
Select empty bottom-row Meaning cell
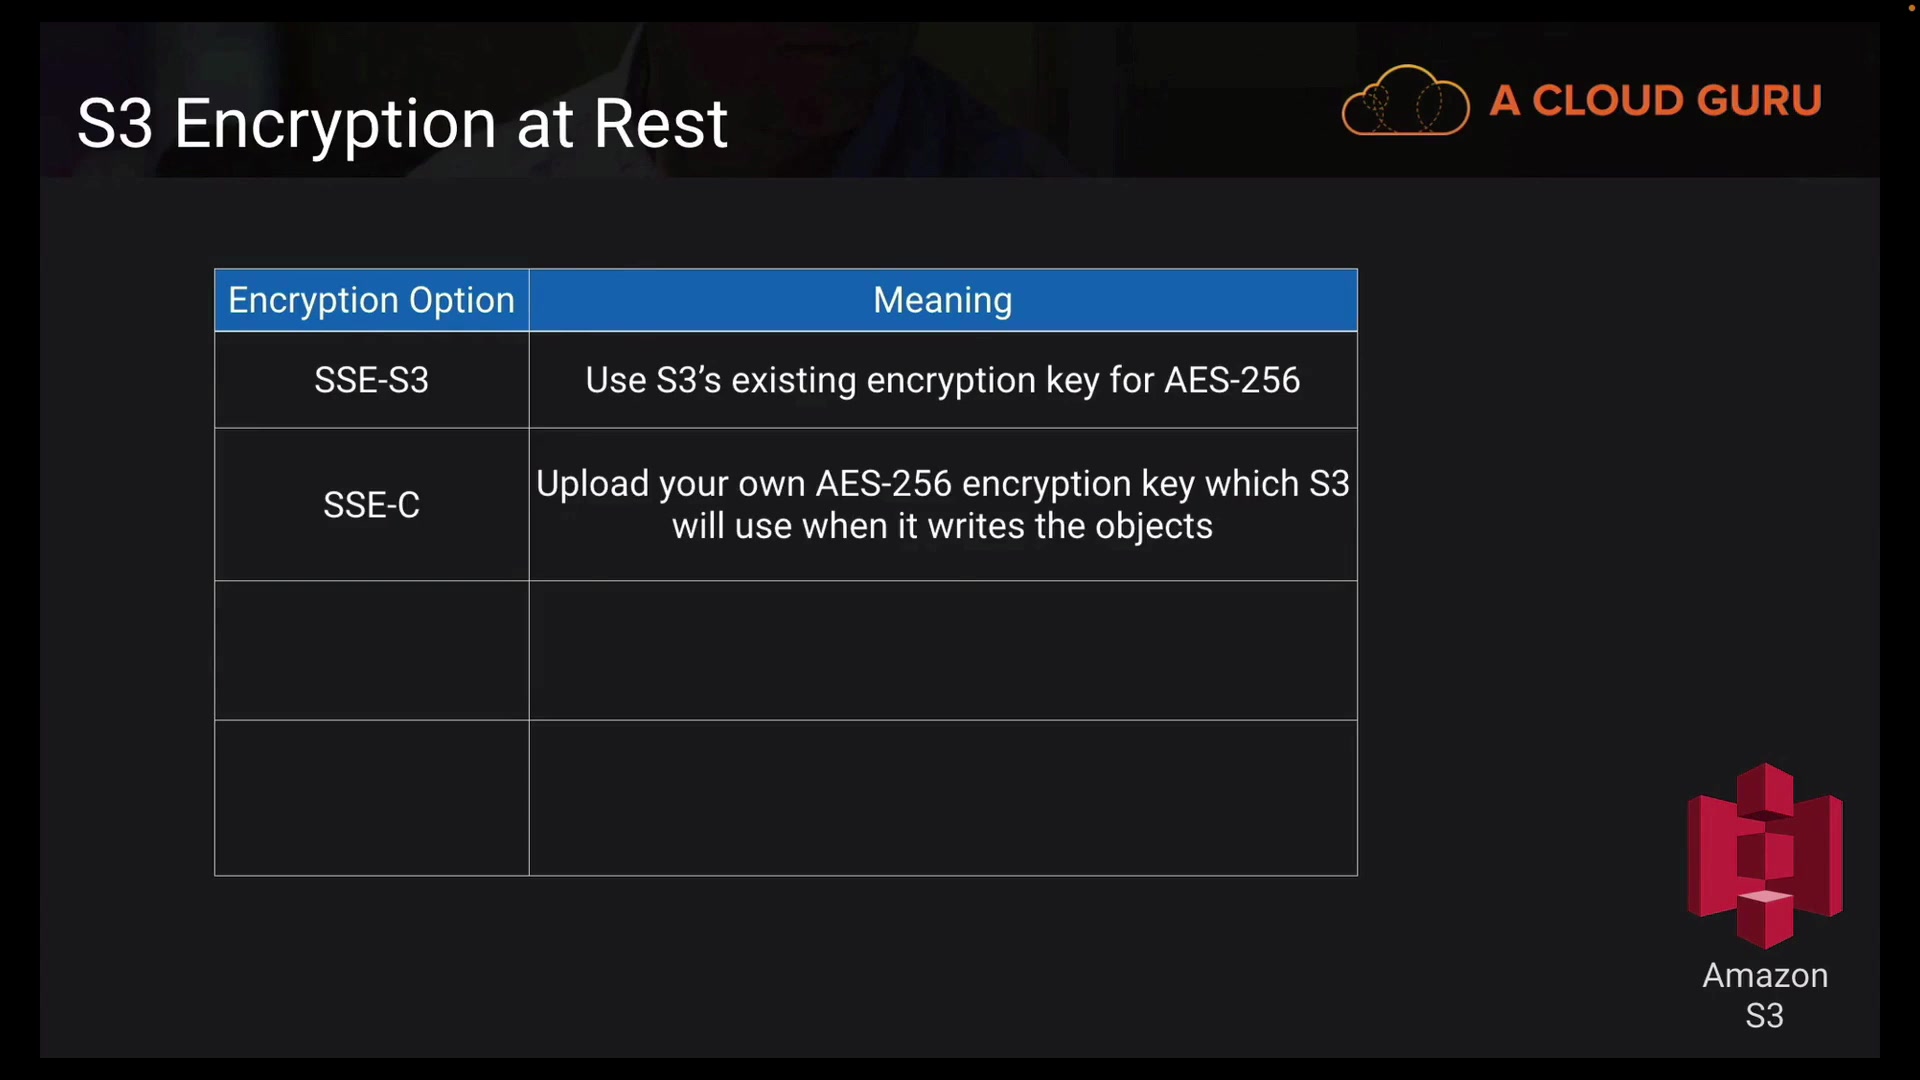click(942, 798)
